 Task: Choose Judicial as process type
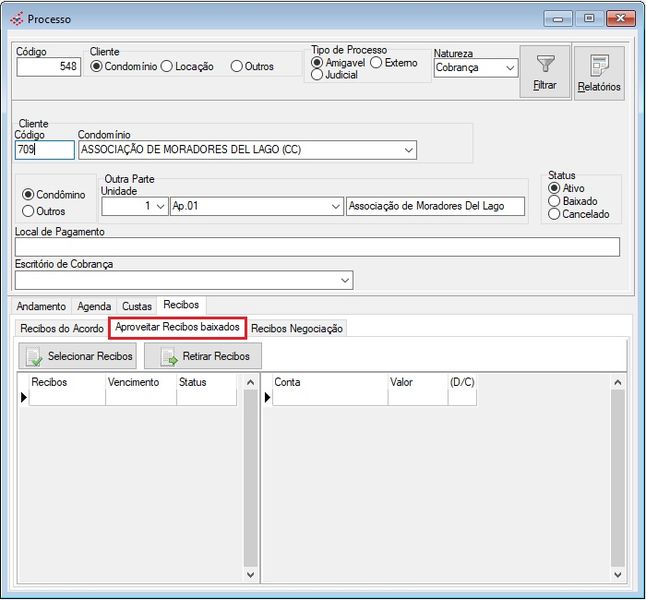[x=317, y=75]
